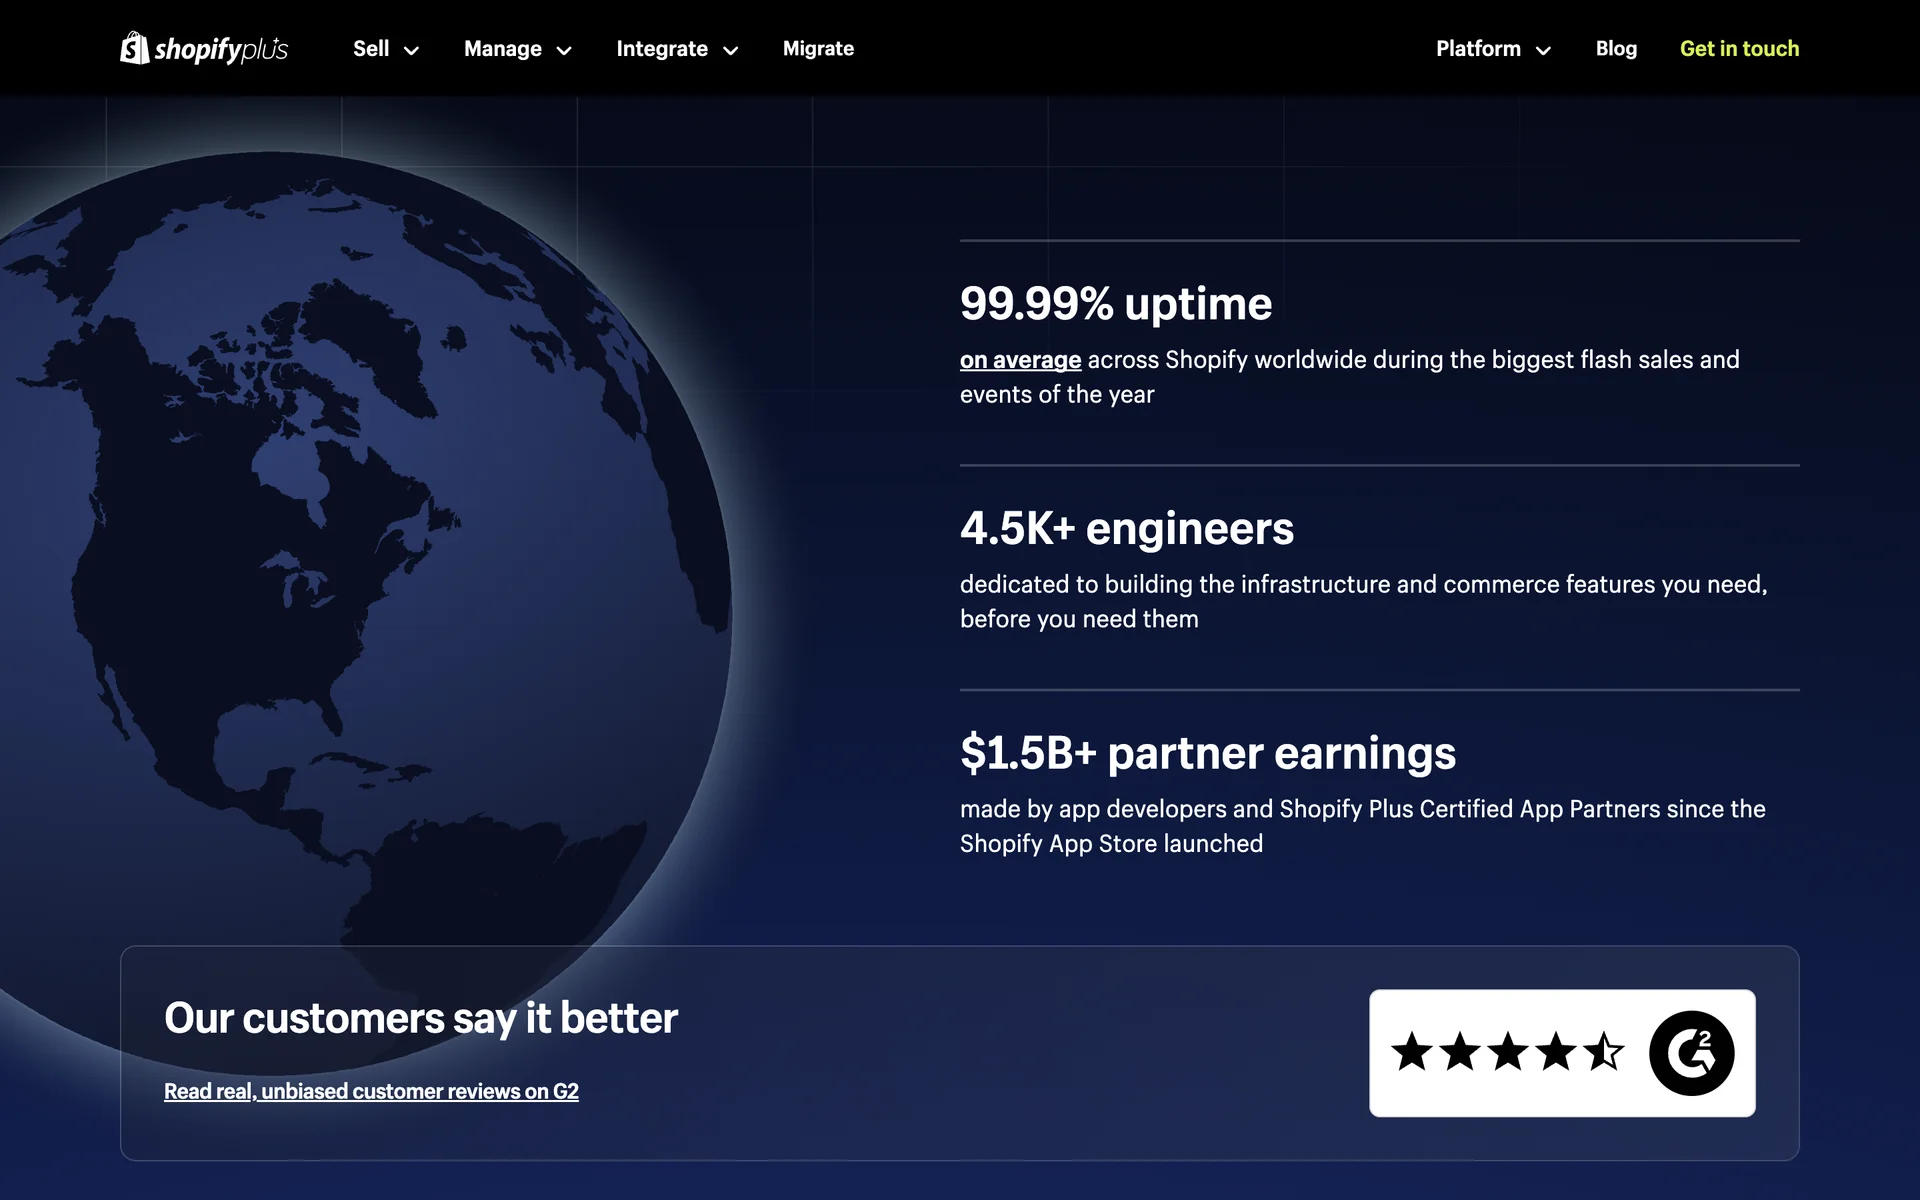The height and width of the screenshot is (1200, 1920).
Task: Go to the Migrate page
Action: click(x=818, y=49)
